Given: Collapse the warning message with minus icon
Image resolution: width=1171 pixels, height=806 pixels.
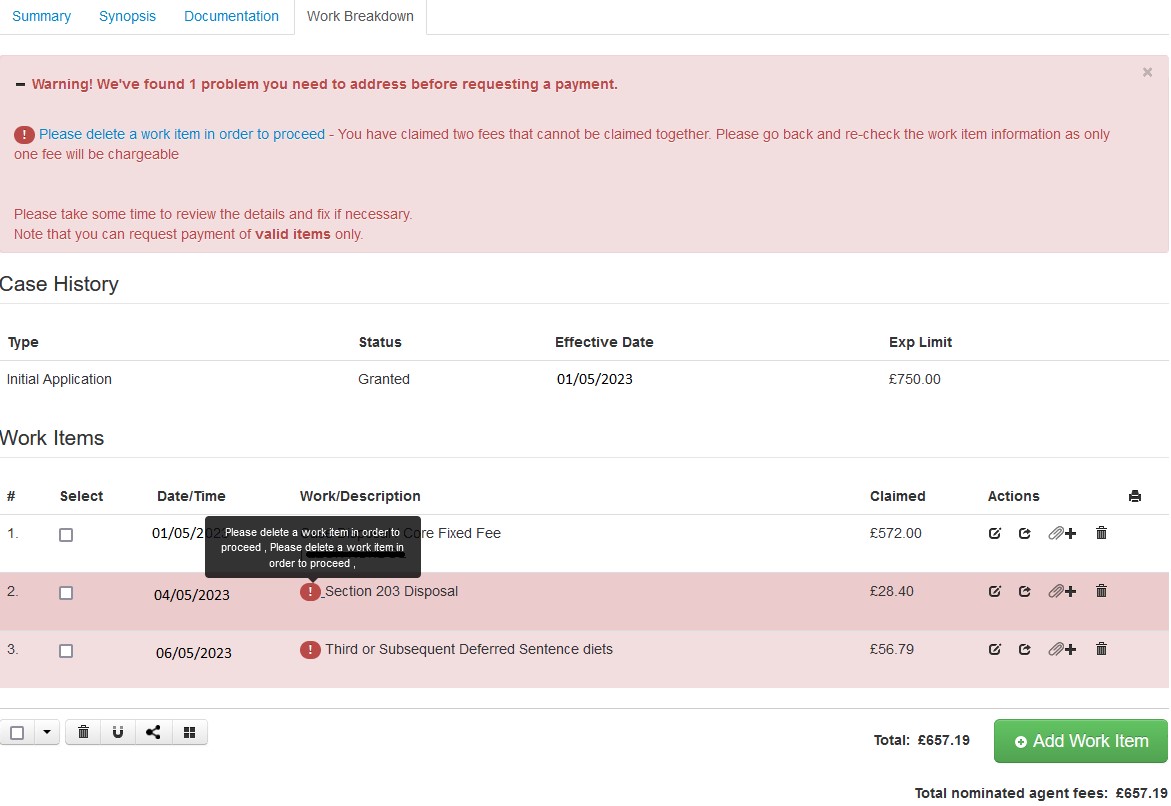Looking at the screenshot, I should click(x=21, y=84).
